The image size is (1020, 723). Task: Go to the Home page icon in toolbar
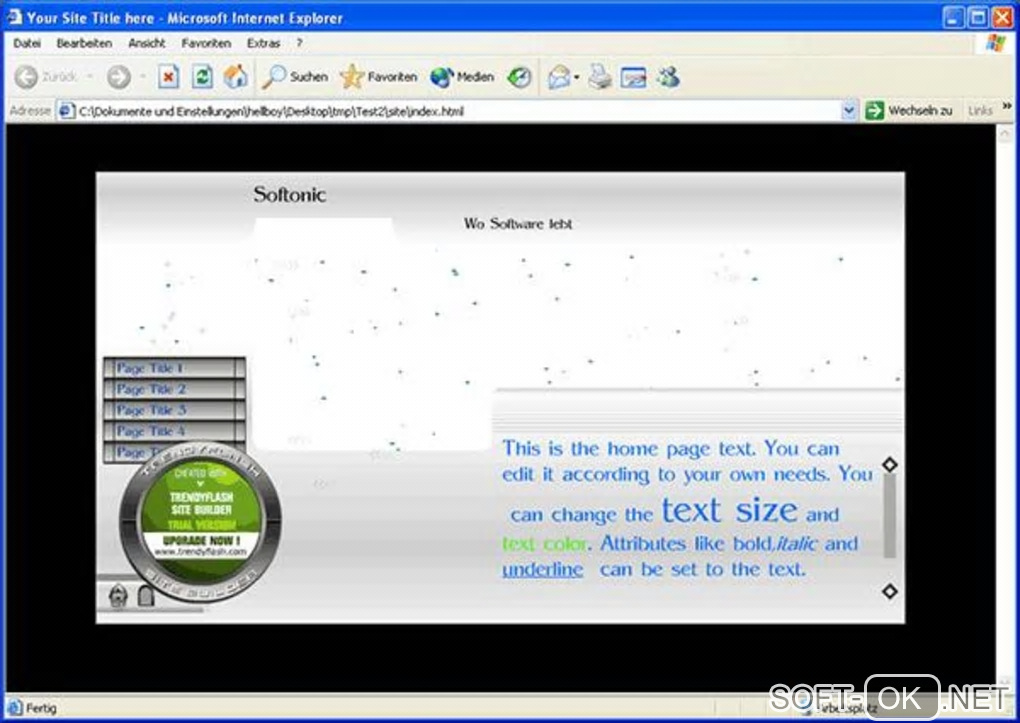(235, 77)
